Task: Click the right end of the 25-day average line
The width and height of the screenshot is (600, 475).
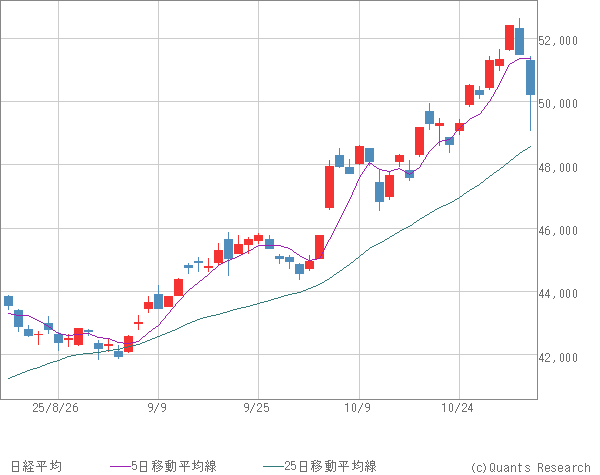Action: point(530,147)
